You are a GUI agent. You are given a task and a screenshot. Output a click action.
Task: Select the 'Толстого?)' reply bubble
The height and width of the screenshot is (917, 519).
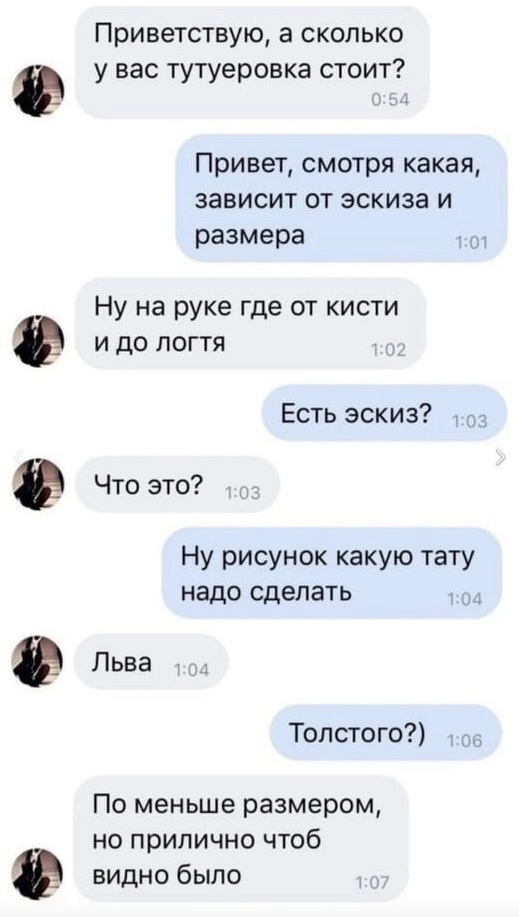pyautogui.click(x=387, y=732)
